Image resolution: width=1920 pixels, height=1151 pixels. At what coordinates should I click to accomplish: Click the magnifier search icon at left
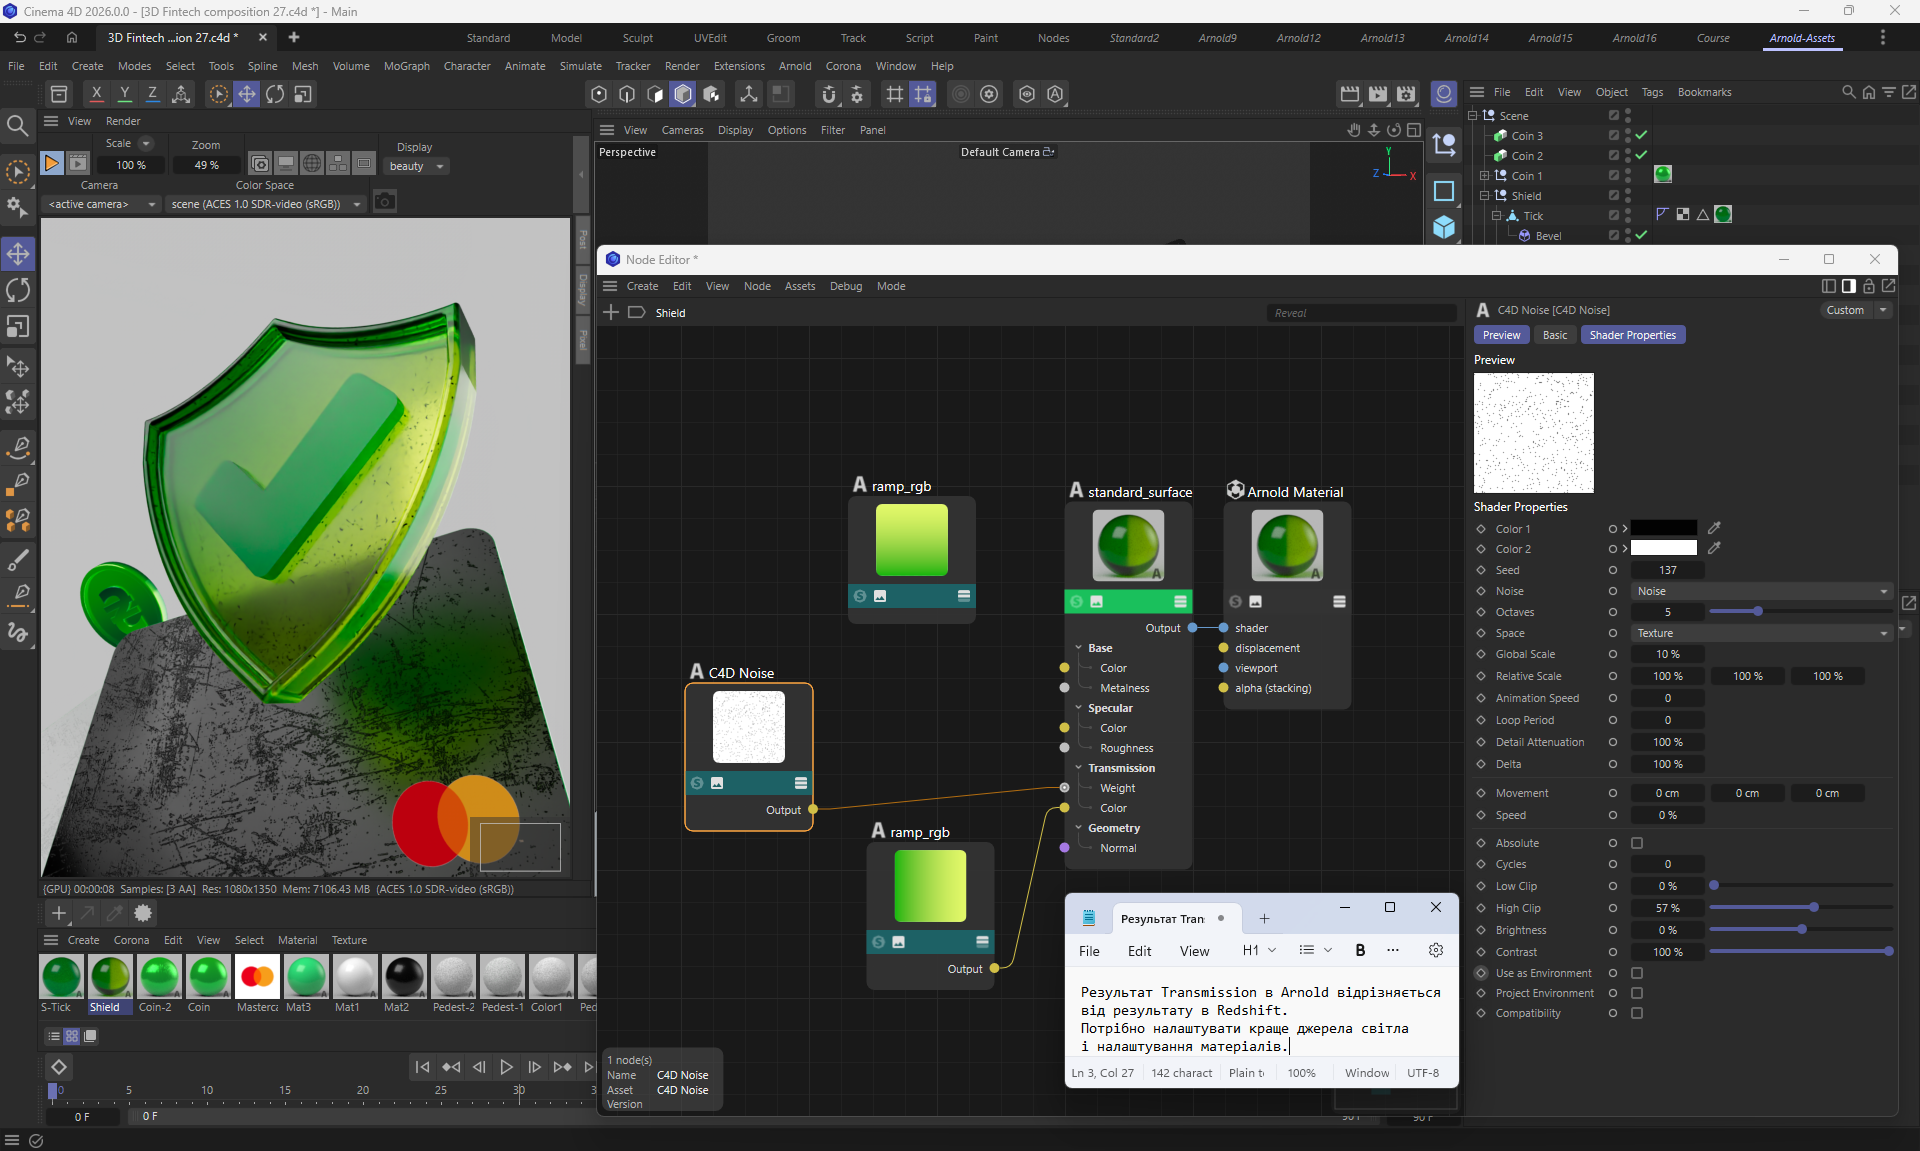(x=17, y=126)
